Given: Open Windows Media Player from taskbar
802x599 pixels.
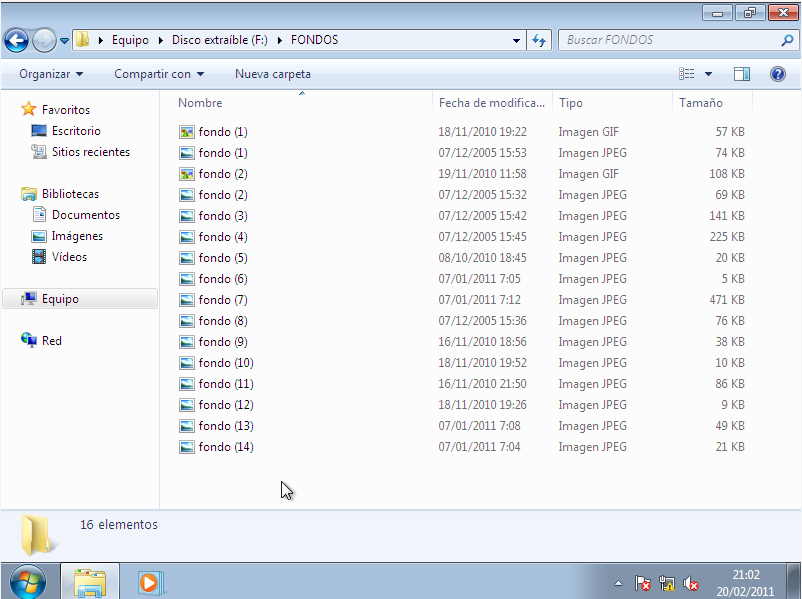Looking at the screenshot, I should pos(150,581).
